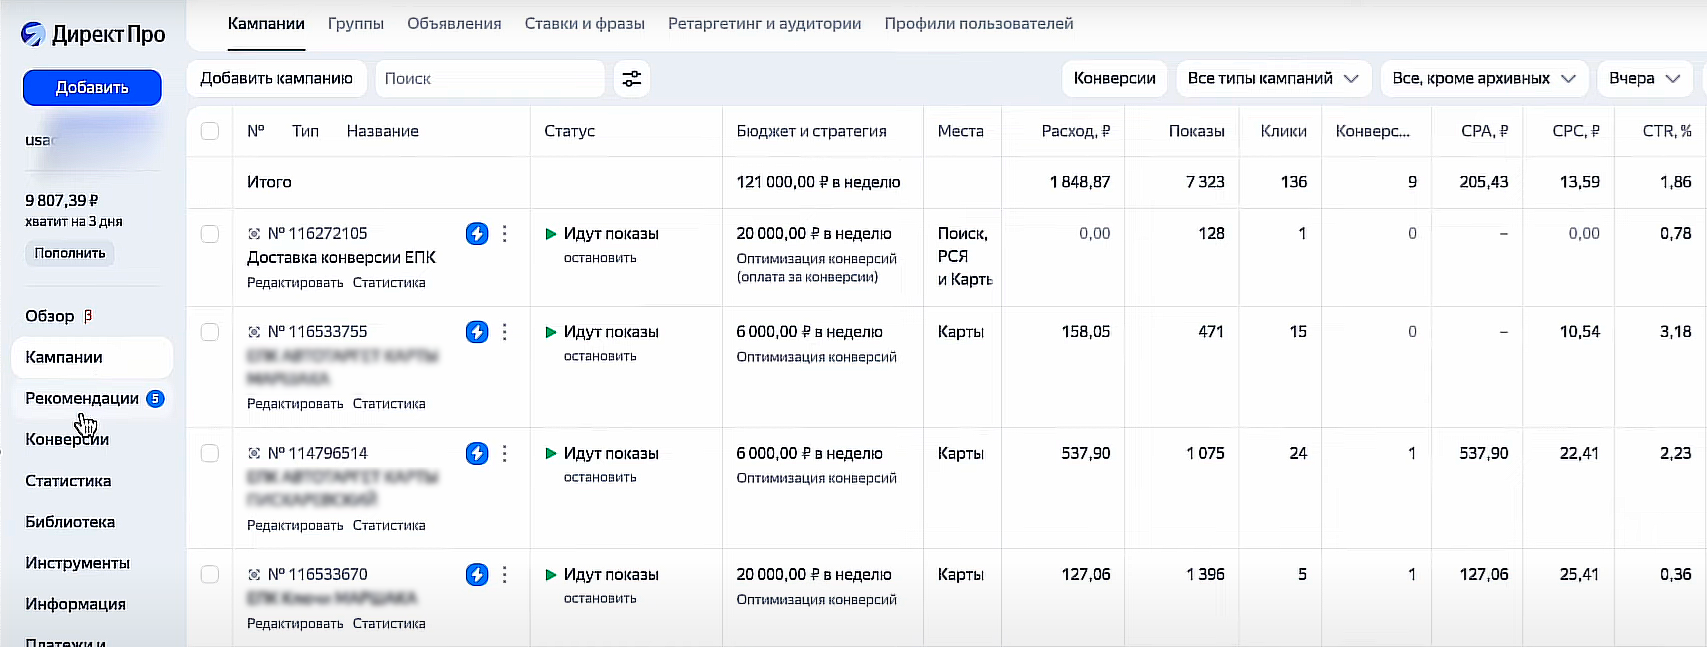
Task: Expand the Все типы кампаний dropdown
Action: (x=1272, y=79)
